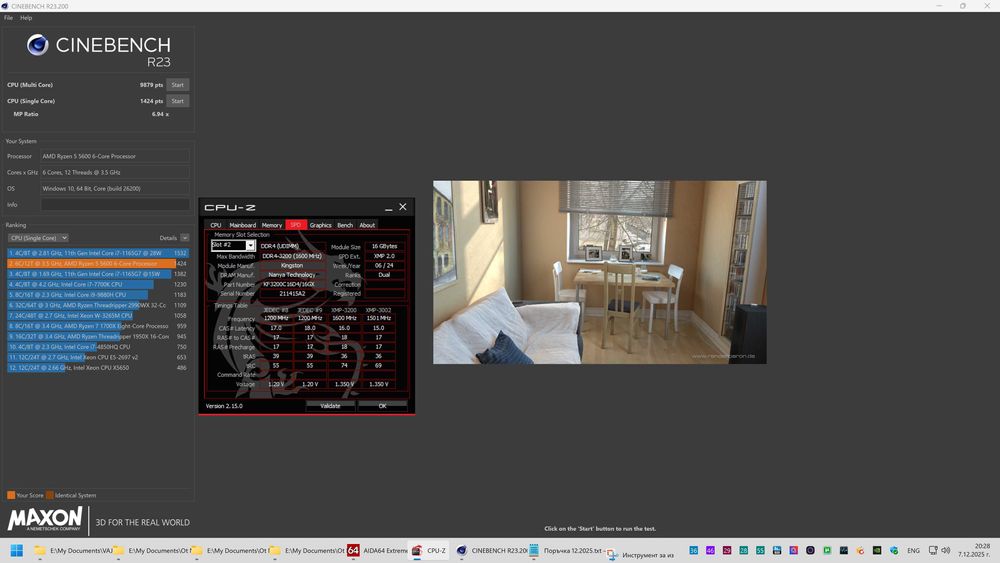The height and width of the screenshot is (563, 1000).
Task: Switch to the About tab in CPU-Z
Action: (x=367, y=225)
